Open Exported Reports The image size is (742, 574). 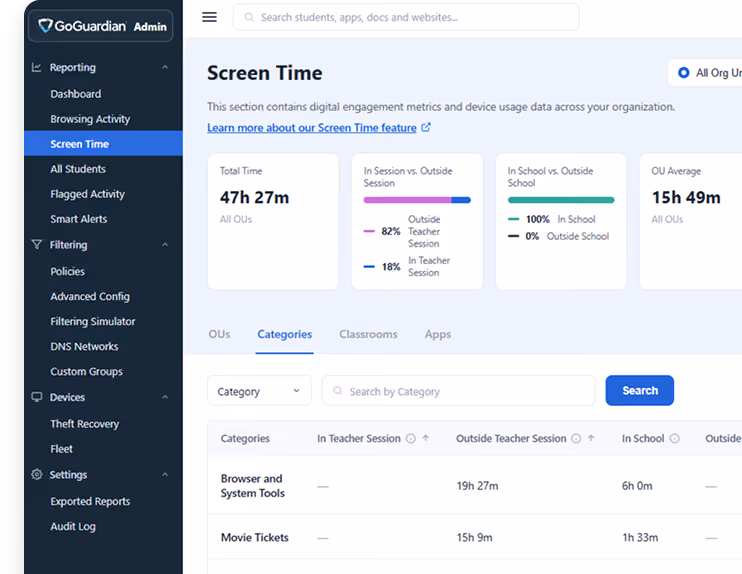(x=90, y=501)
